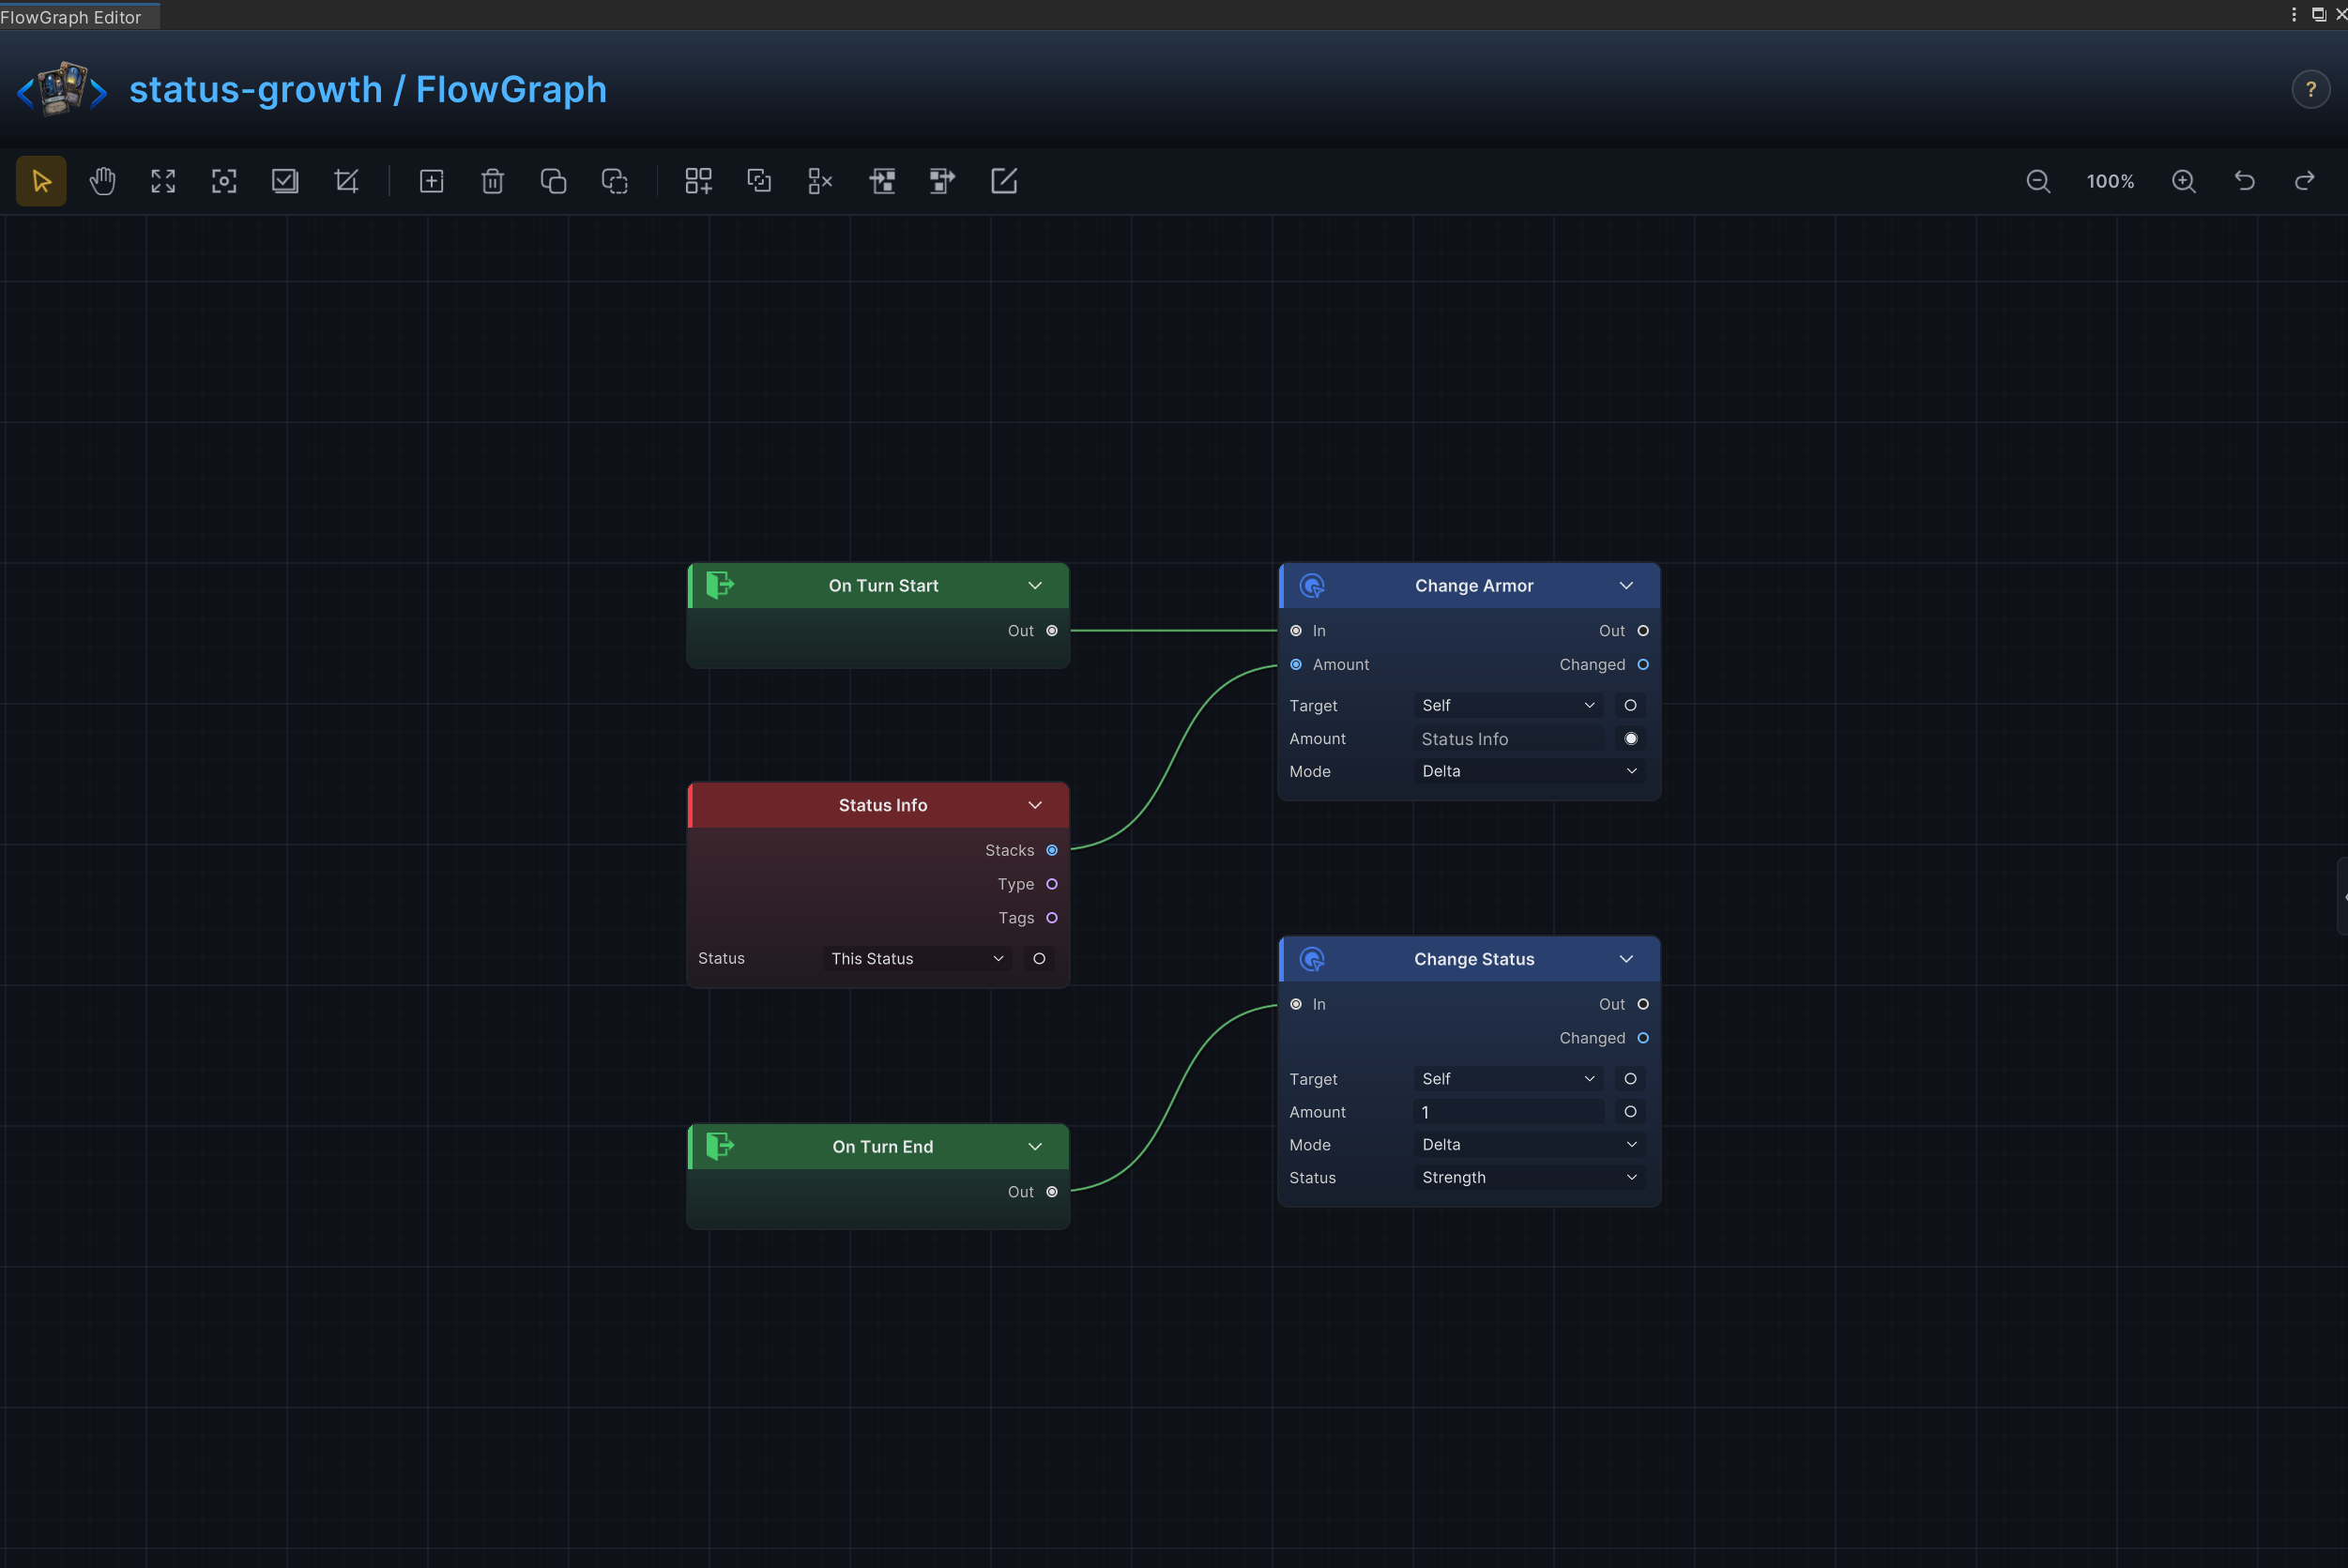Click the Change Armor Changed output port

click(x=1642, y=665)
